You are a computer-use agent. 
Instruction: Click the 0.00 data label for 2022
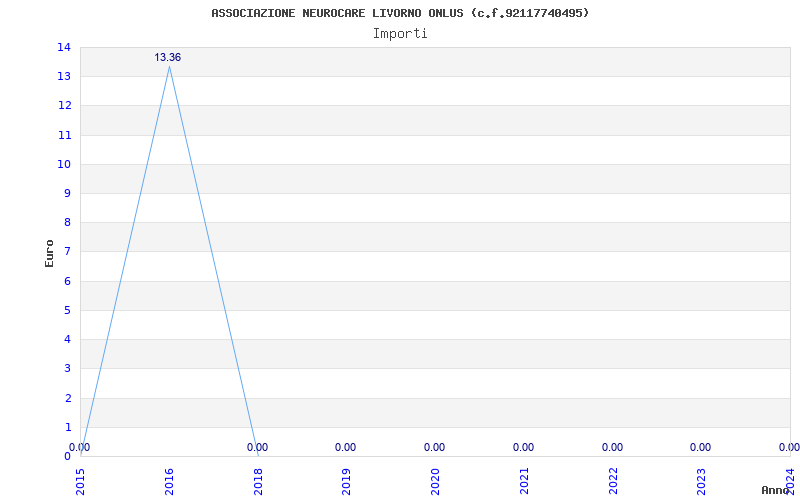tap(612, 447)
